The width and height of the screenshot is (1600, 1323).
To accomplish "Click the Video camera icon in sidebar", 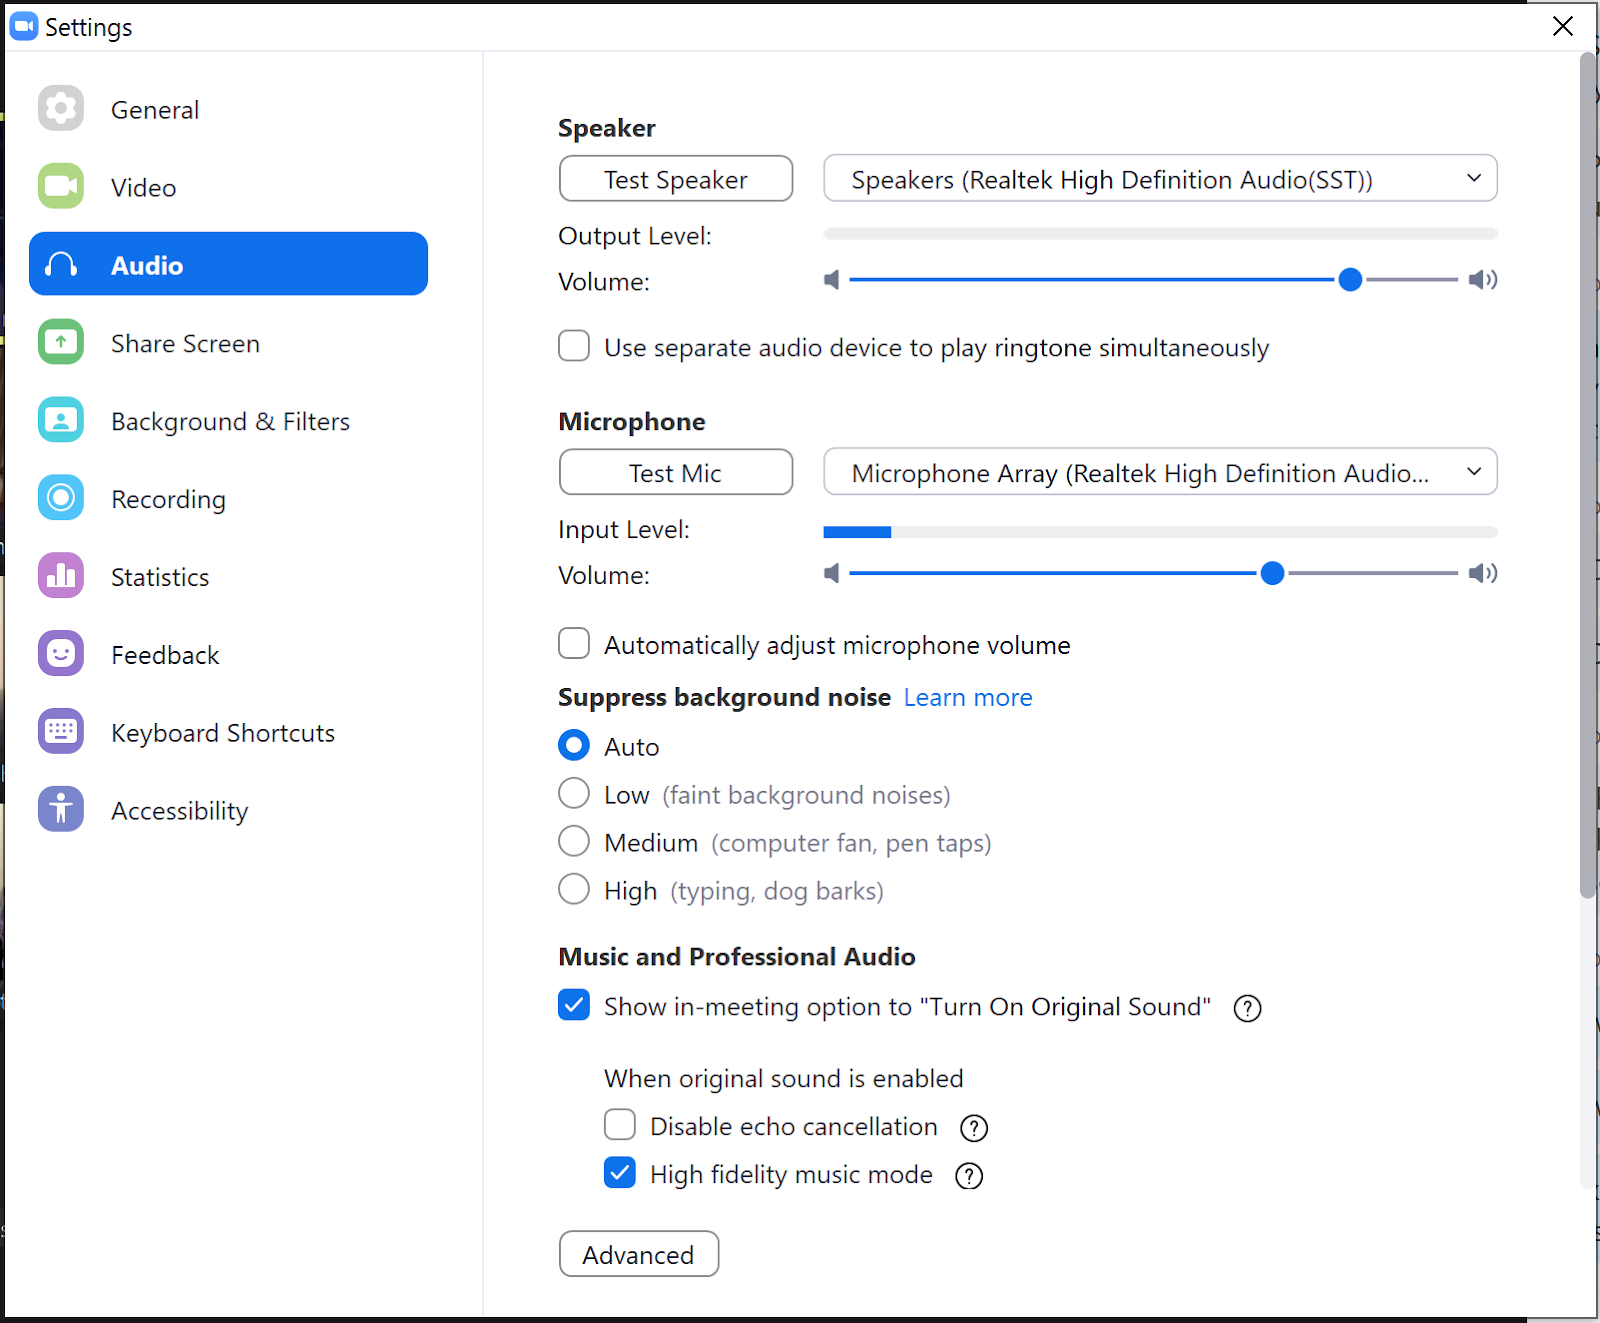I will click(61, 186).
